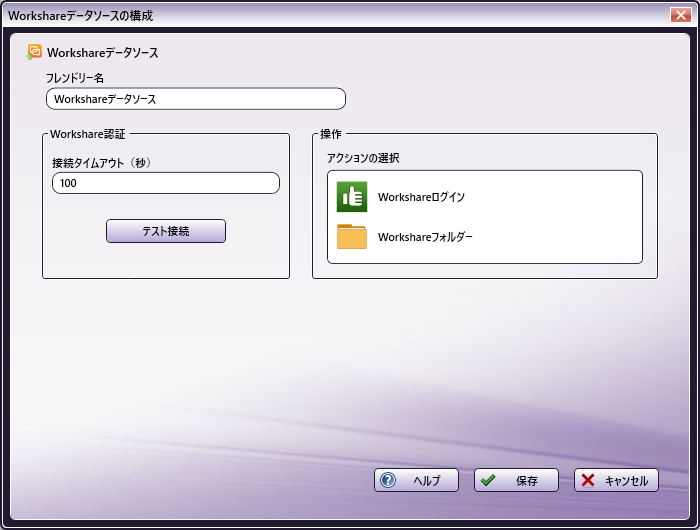
Task: Select the Worksharログイン action label
Action: (x=421, y=197)
